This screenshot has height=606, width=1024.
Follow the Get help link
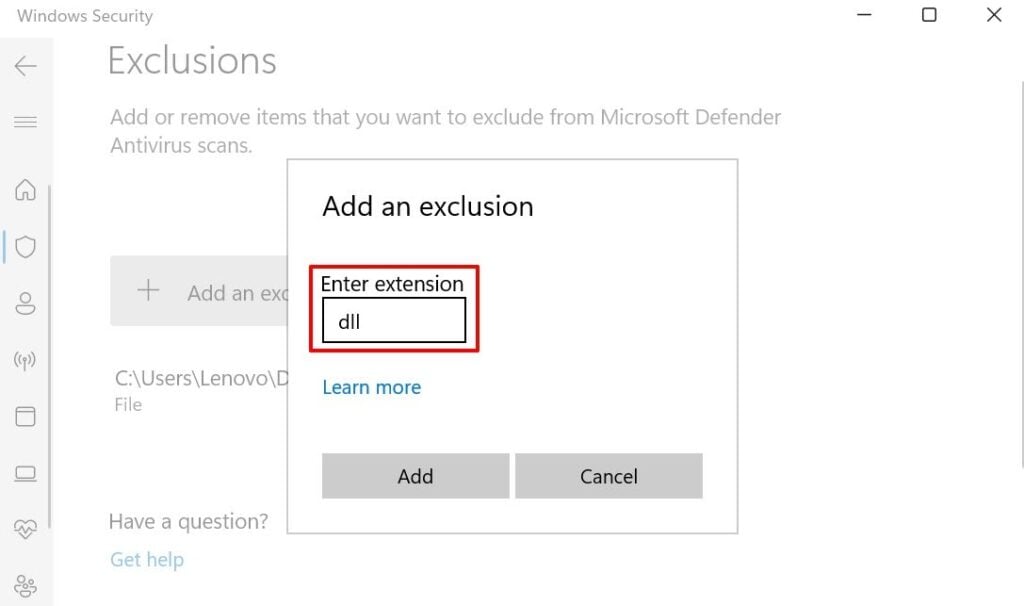click(x=147, y=559)
